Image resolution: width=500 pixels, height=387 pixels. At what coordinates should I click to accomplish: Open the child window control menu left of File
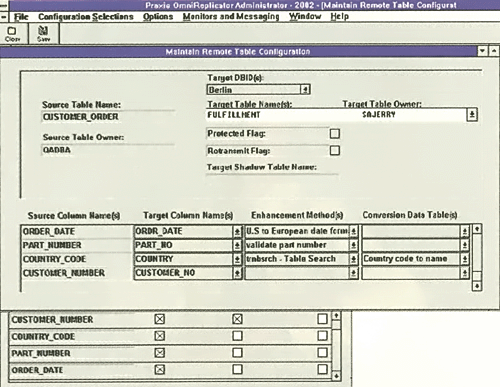click(x=3, y=17)
